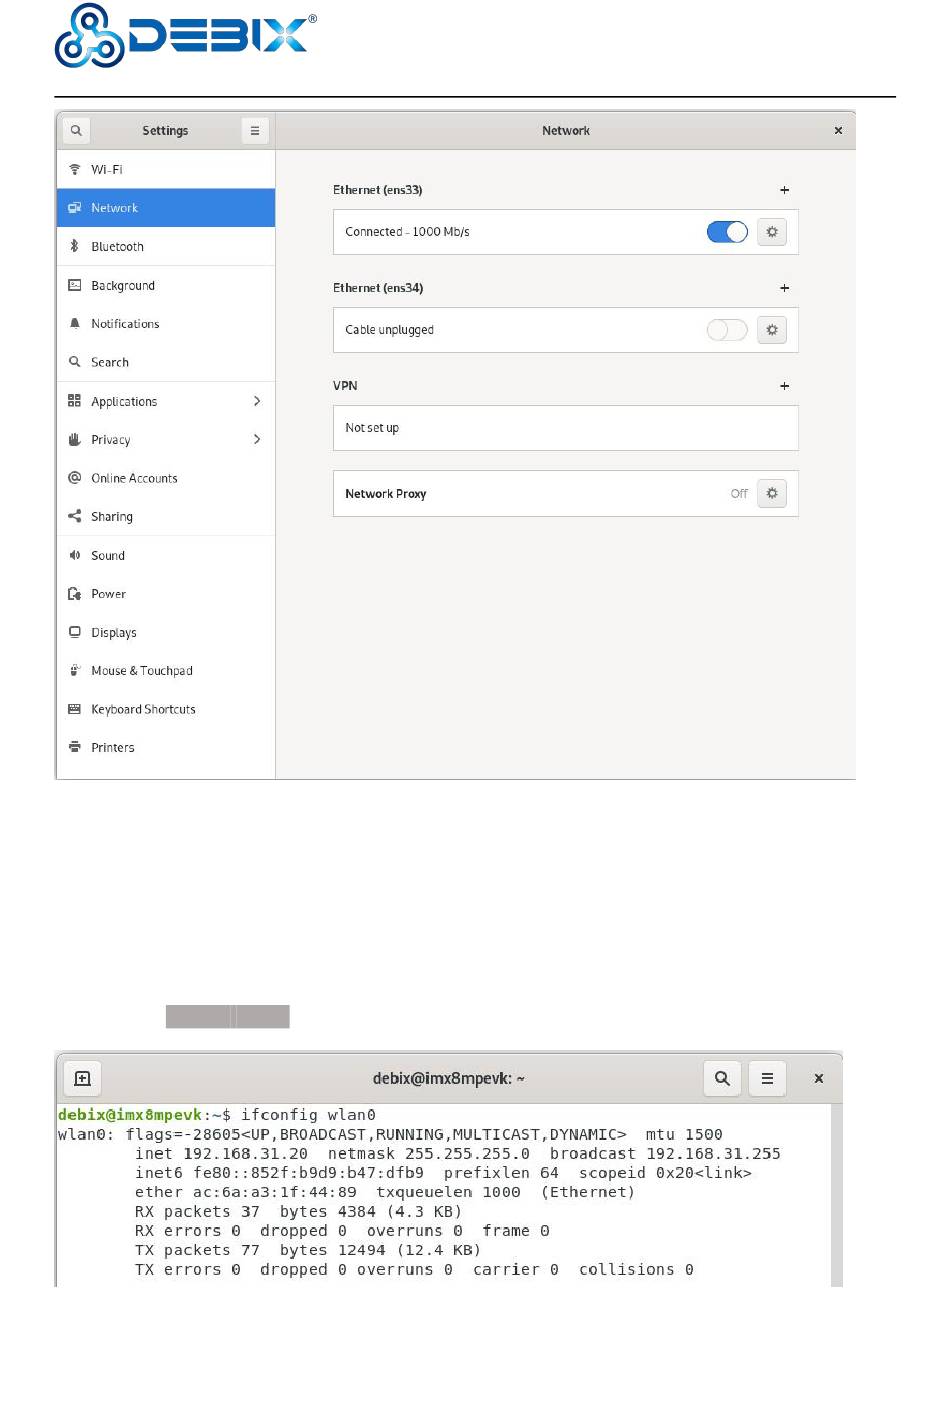Toggle the Cable unplugged ens34 switch
The height and width of the screenshot is (1408, 950).
pos(727,330)
